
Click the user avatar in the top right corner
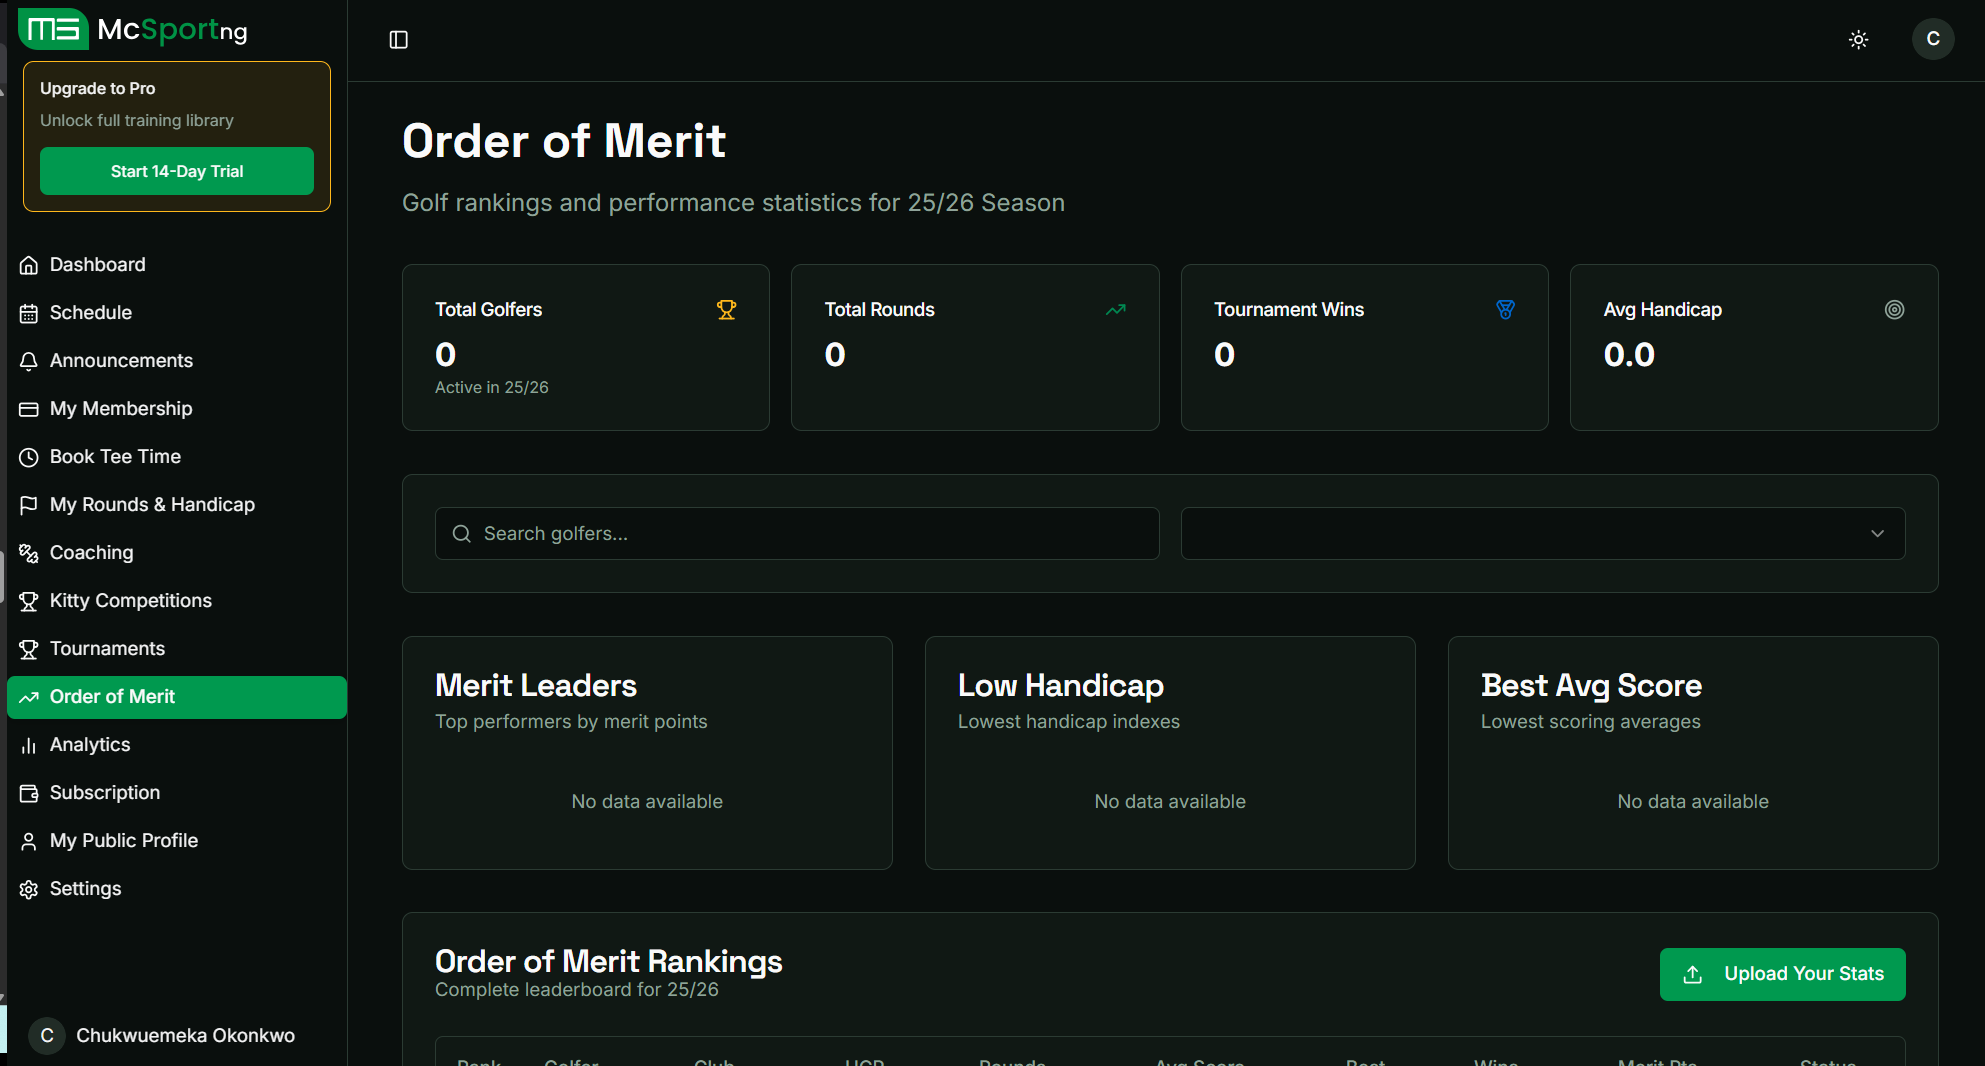(1932, 39)
